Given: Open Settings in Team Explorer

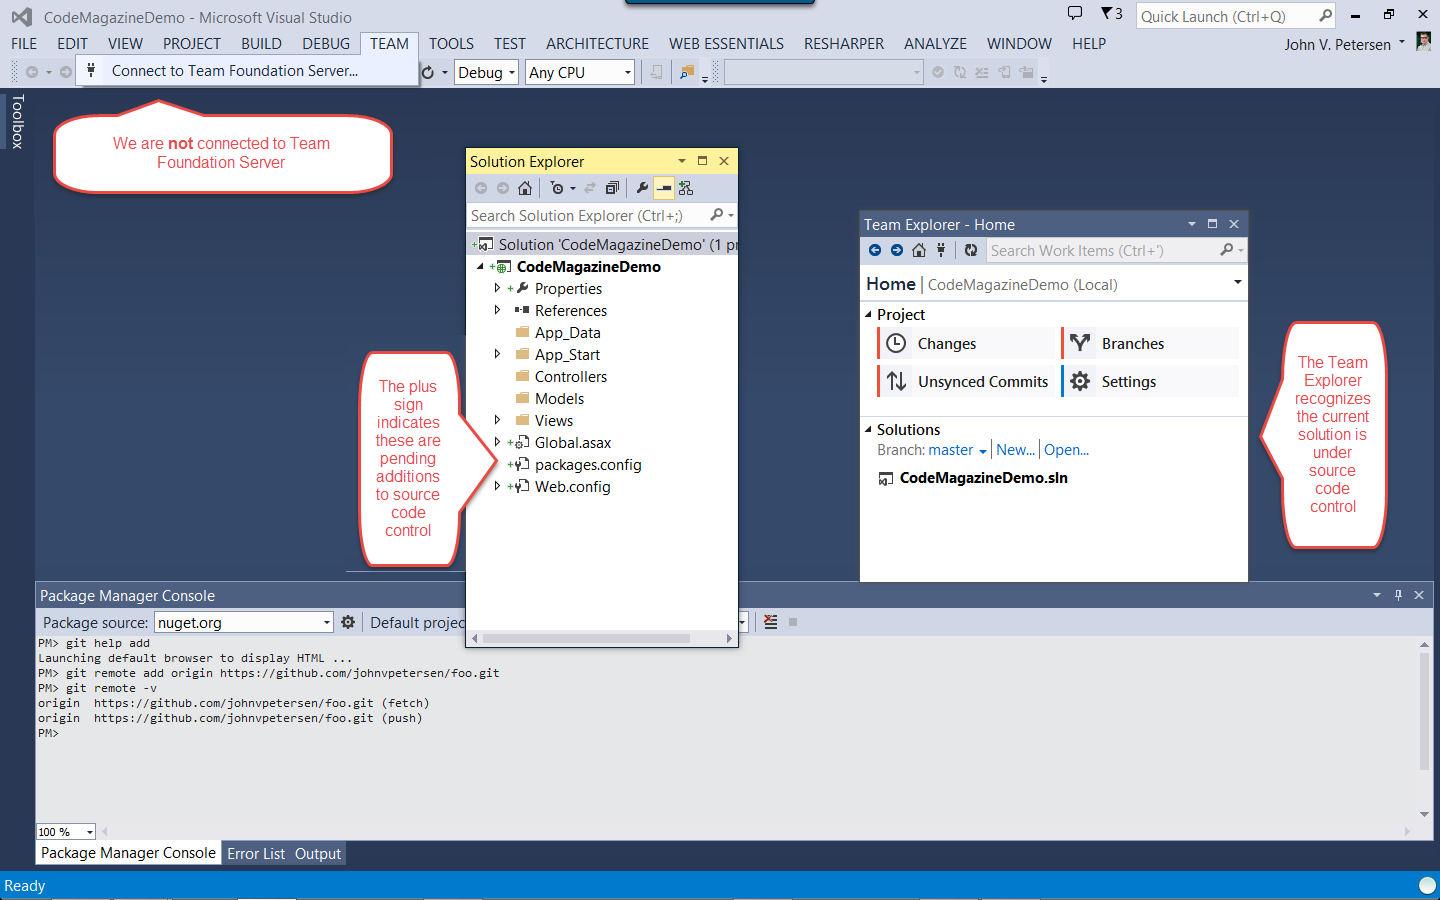Looking at the screenshot, I should tap(1150, 381).
